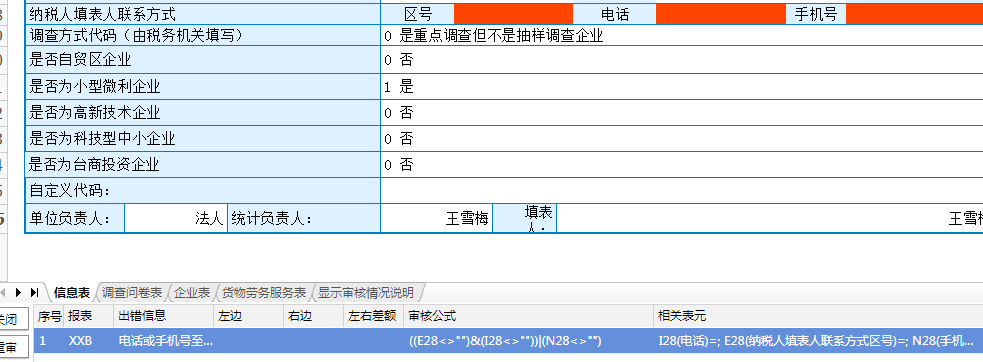The width and height of the screenshot is (983, 362).
Task: Click the 重审 re-audit button
Action: pos(14,347)
